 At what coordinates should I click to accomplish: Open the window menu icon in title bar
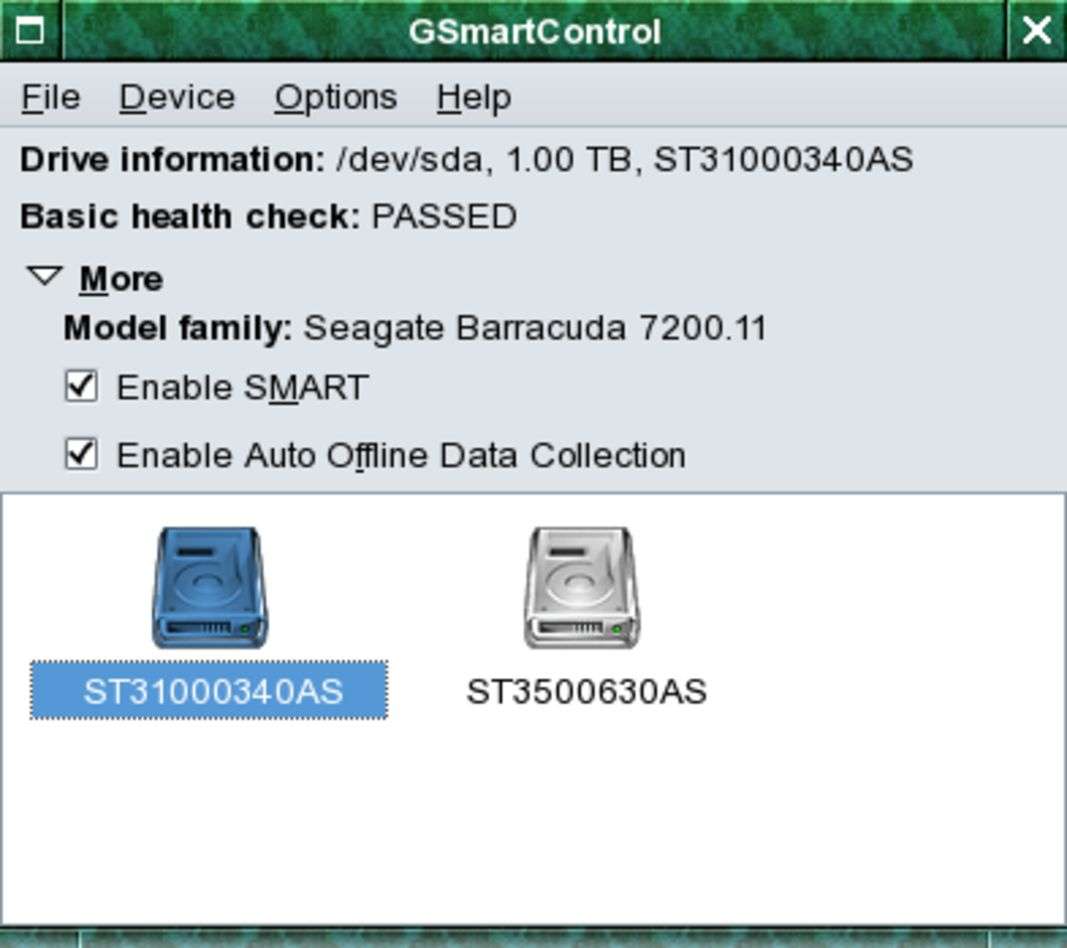(x=30, y=31)
